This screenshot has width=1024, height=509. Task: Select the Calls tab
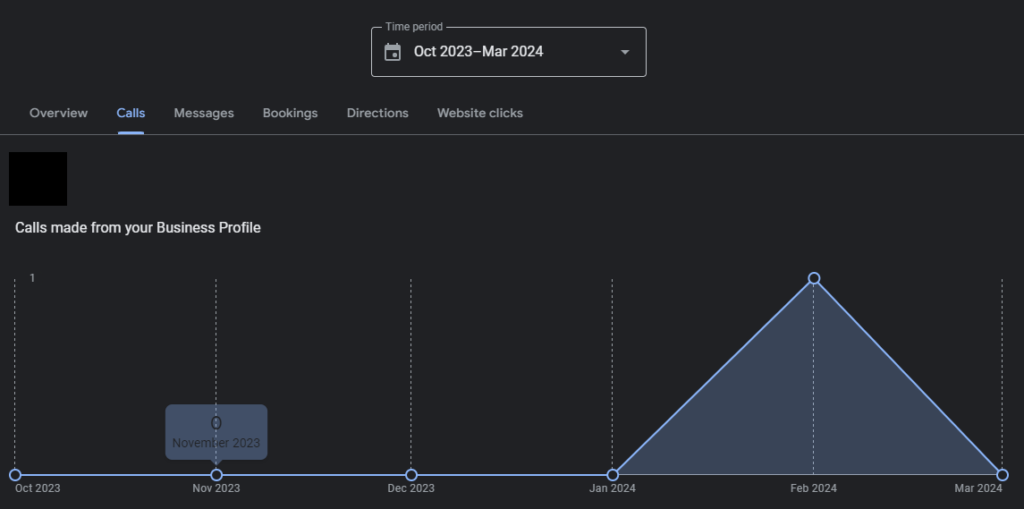[x=131, y=113]
